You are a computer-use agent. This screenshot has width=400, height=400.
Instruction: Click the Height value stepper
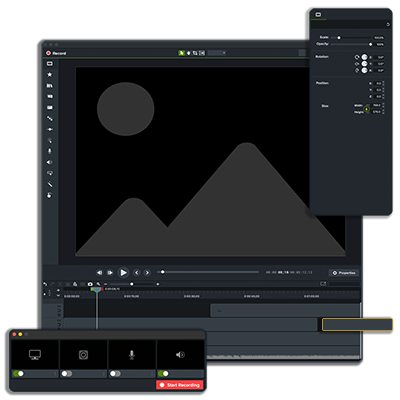tap(384, 112)
